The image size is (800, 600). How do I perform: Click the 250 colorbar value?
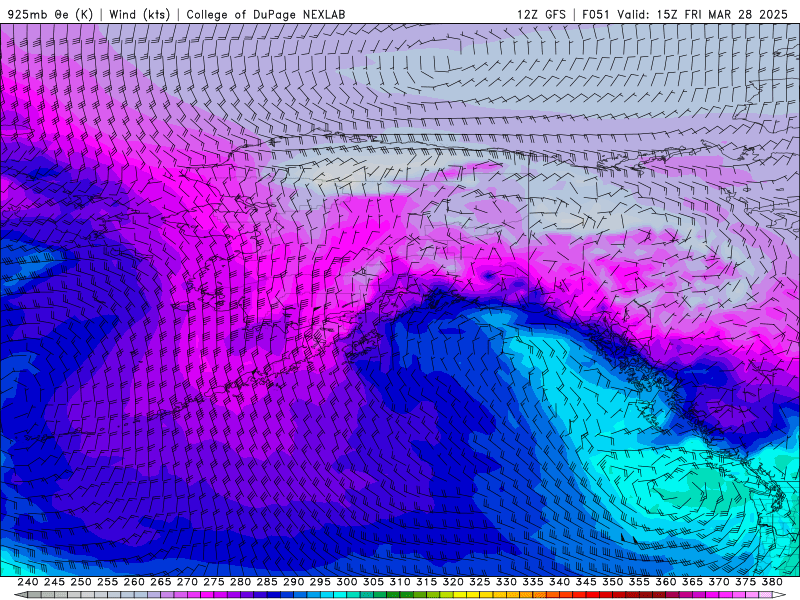pyautogui.click(x=81, y=582)
